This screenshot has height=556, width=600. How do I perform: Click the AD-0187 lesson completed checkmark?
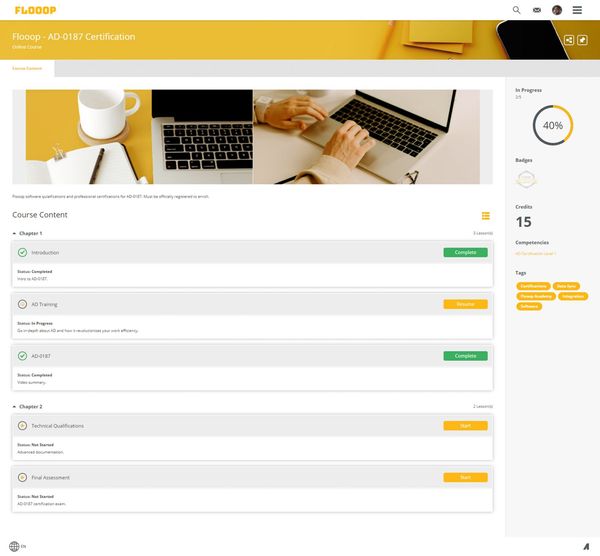point(22,355)
